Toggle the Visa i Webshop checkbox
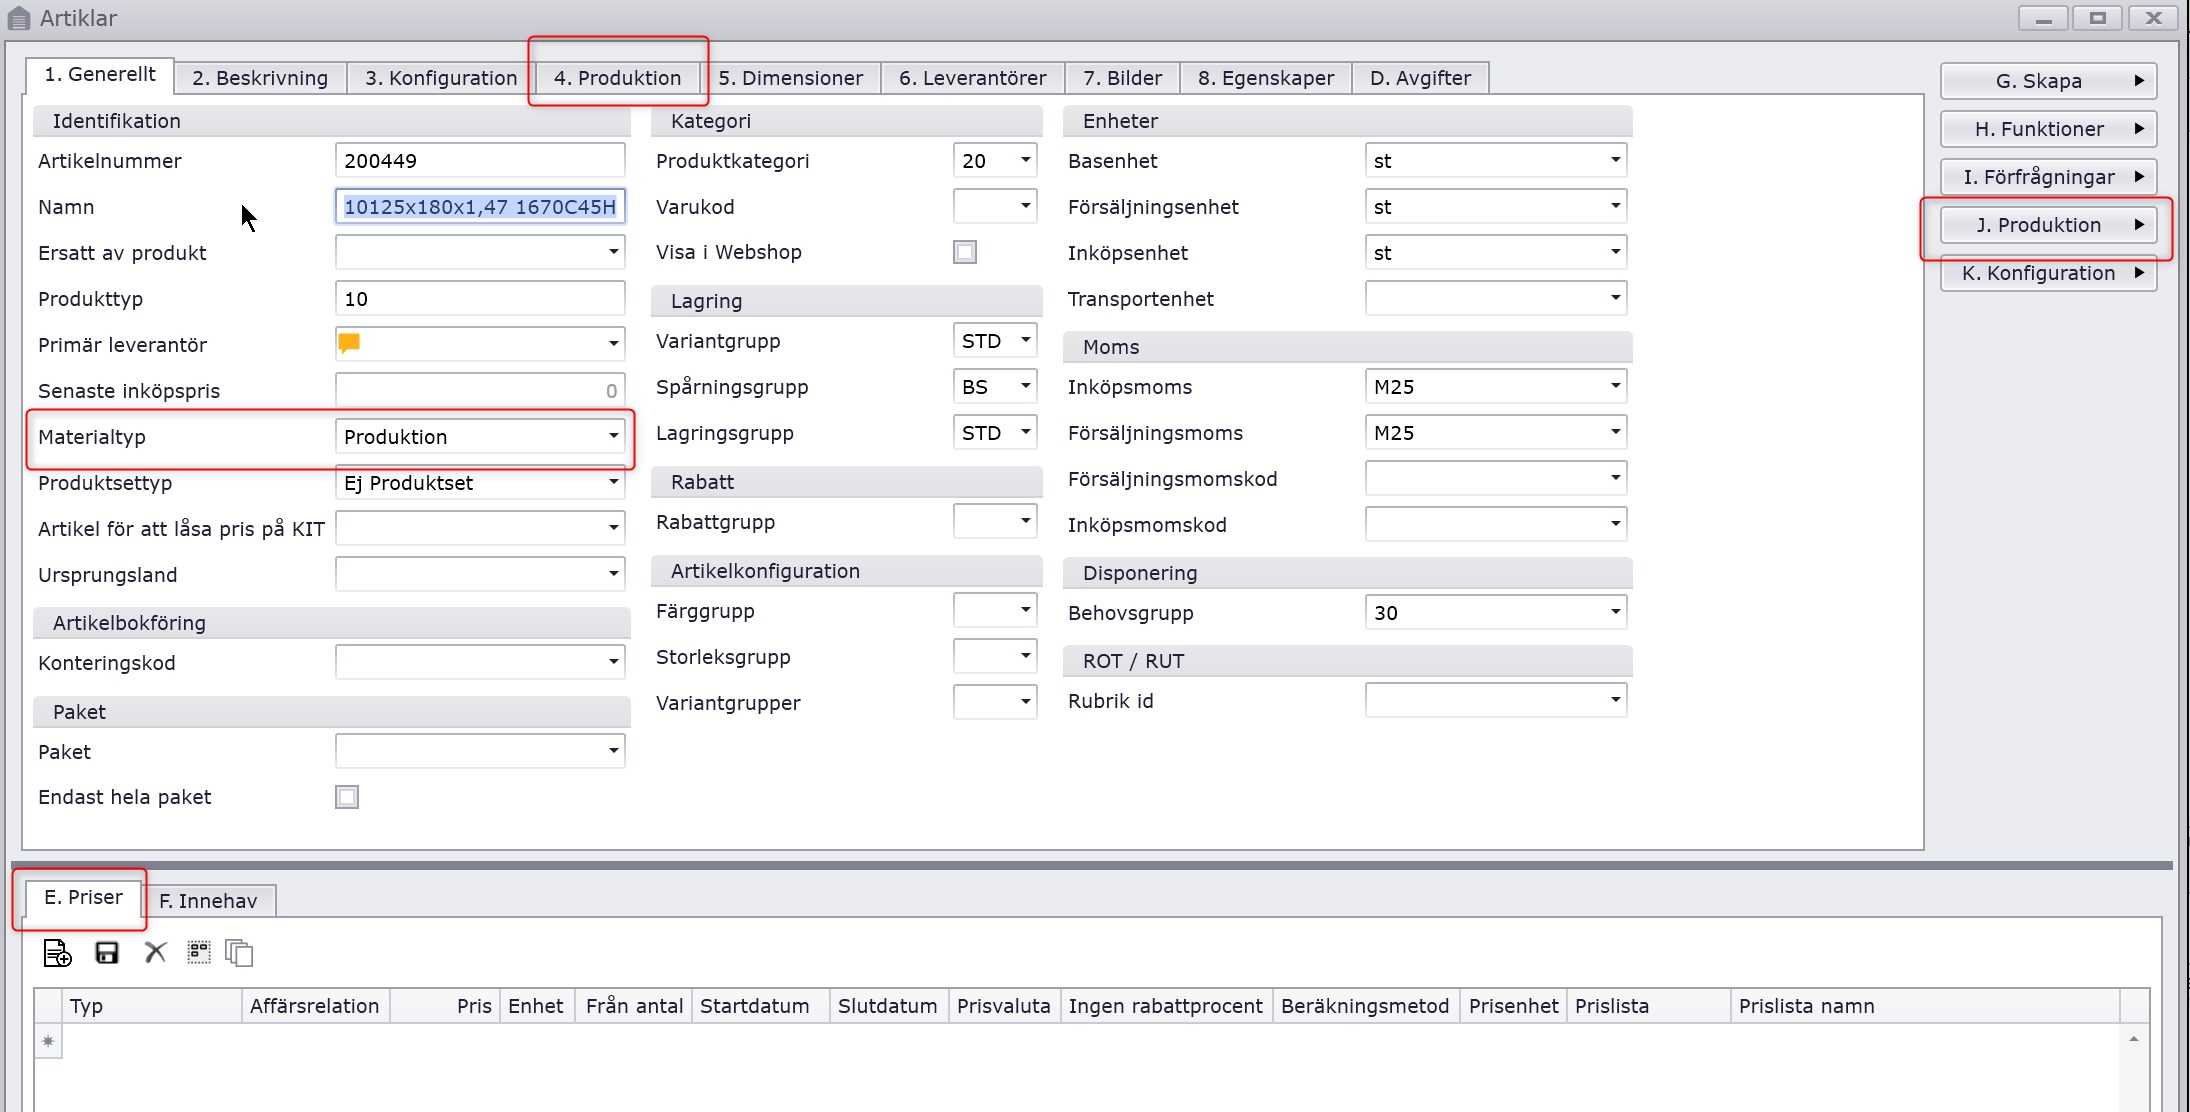2190x1112 pixels. (965, 252)
